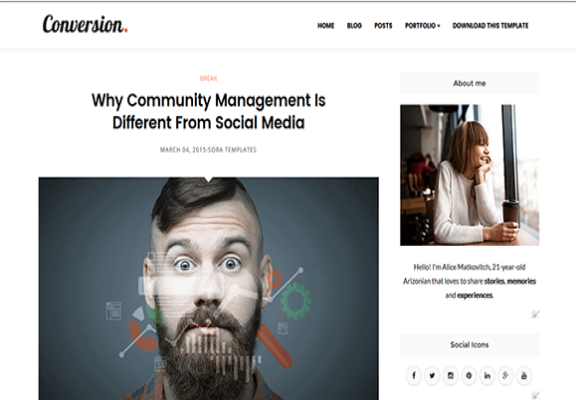
Task: Open the Google Plus social icon
Action: click(x=505, y=375)
